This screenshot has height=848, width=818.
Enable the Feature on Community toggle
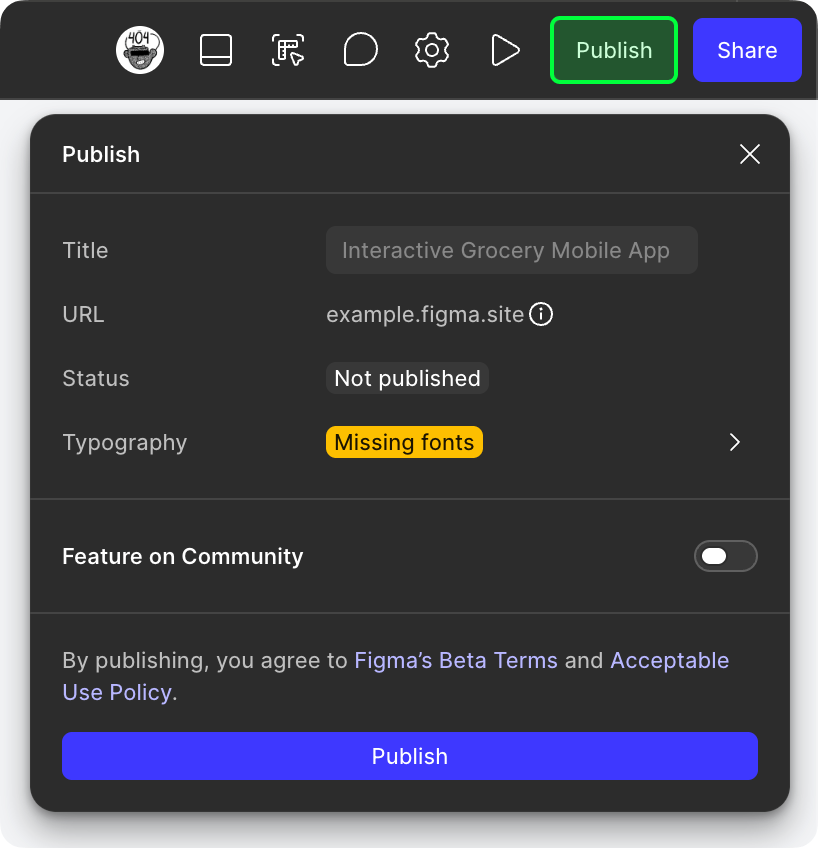pos(726,556)
